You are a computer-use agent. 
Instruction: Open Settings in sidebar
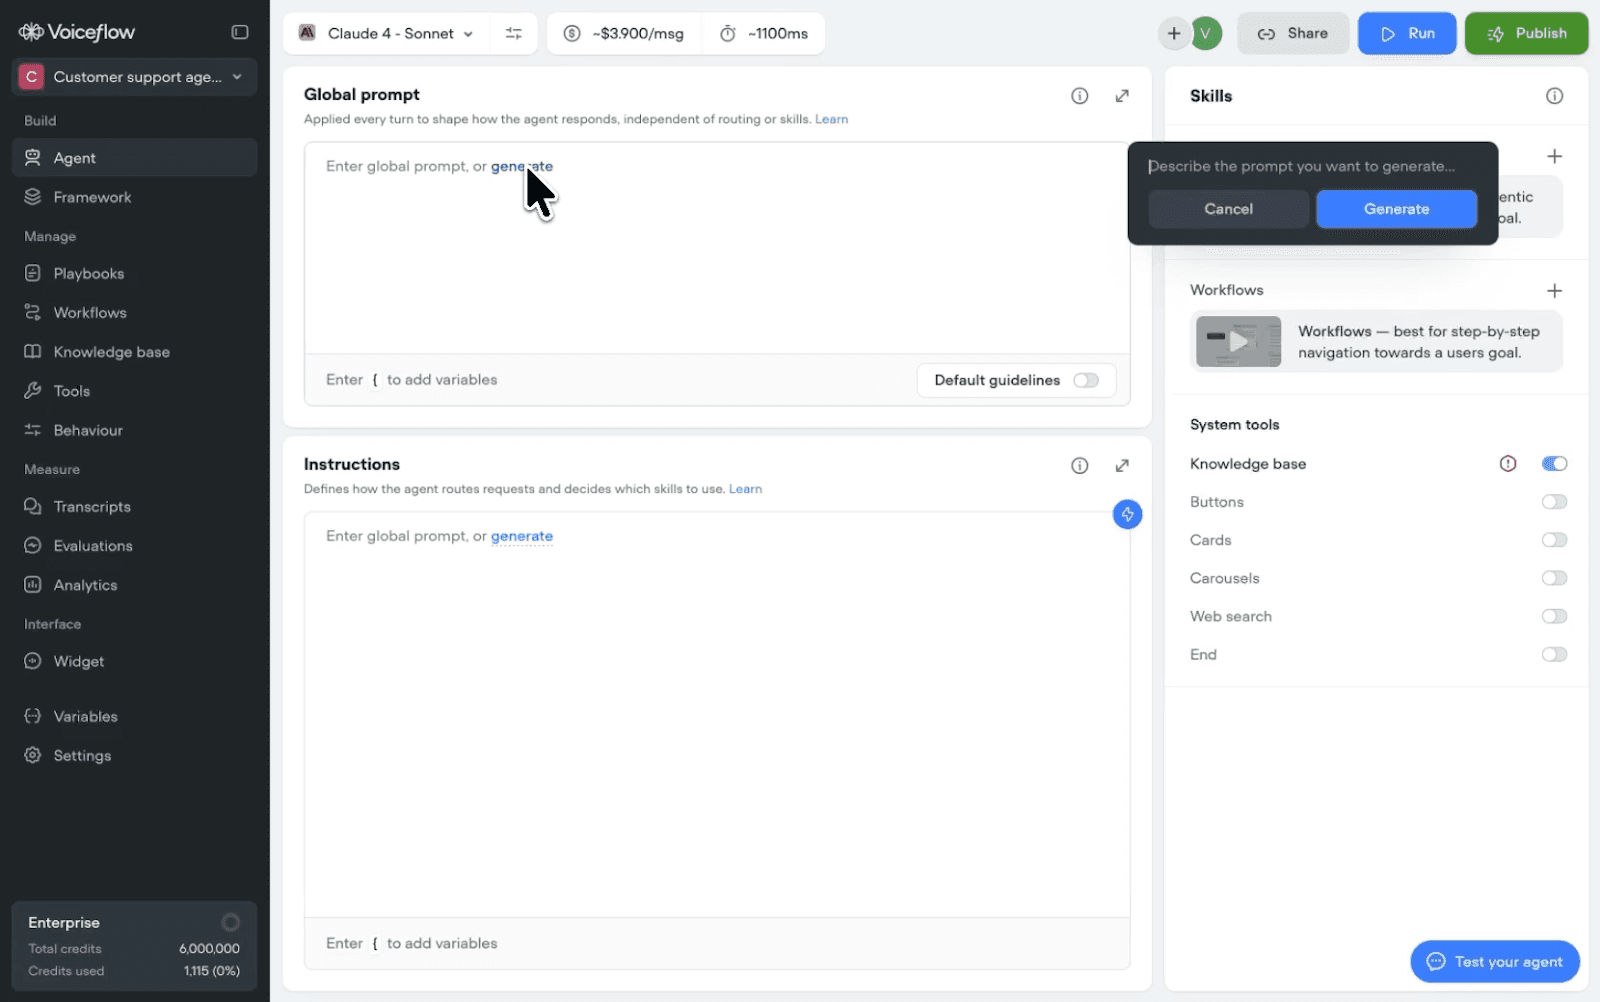134,756
